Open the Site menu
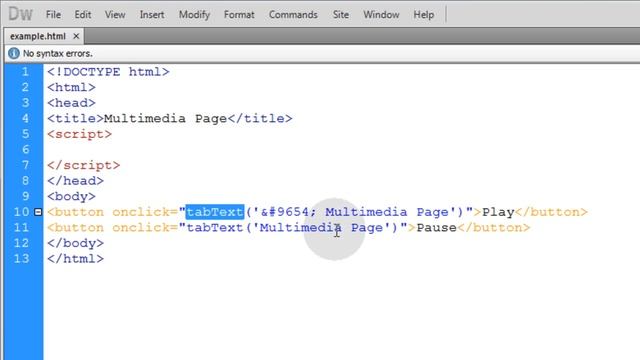640x360 pixels. point(340,15)
